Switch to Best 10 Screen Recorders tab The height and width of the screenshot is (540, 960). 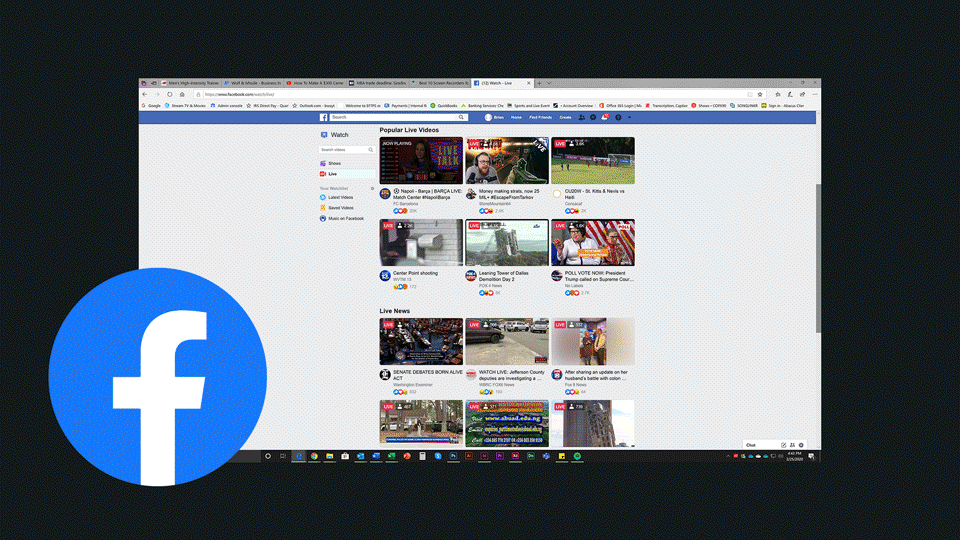440,83
